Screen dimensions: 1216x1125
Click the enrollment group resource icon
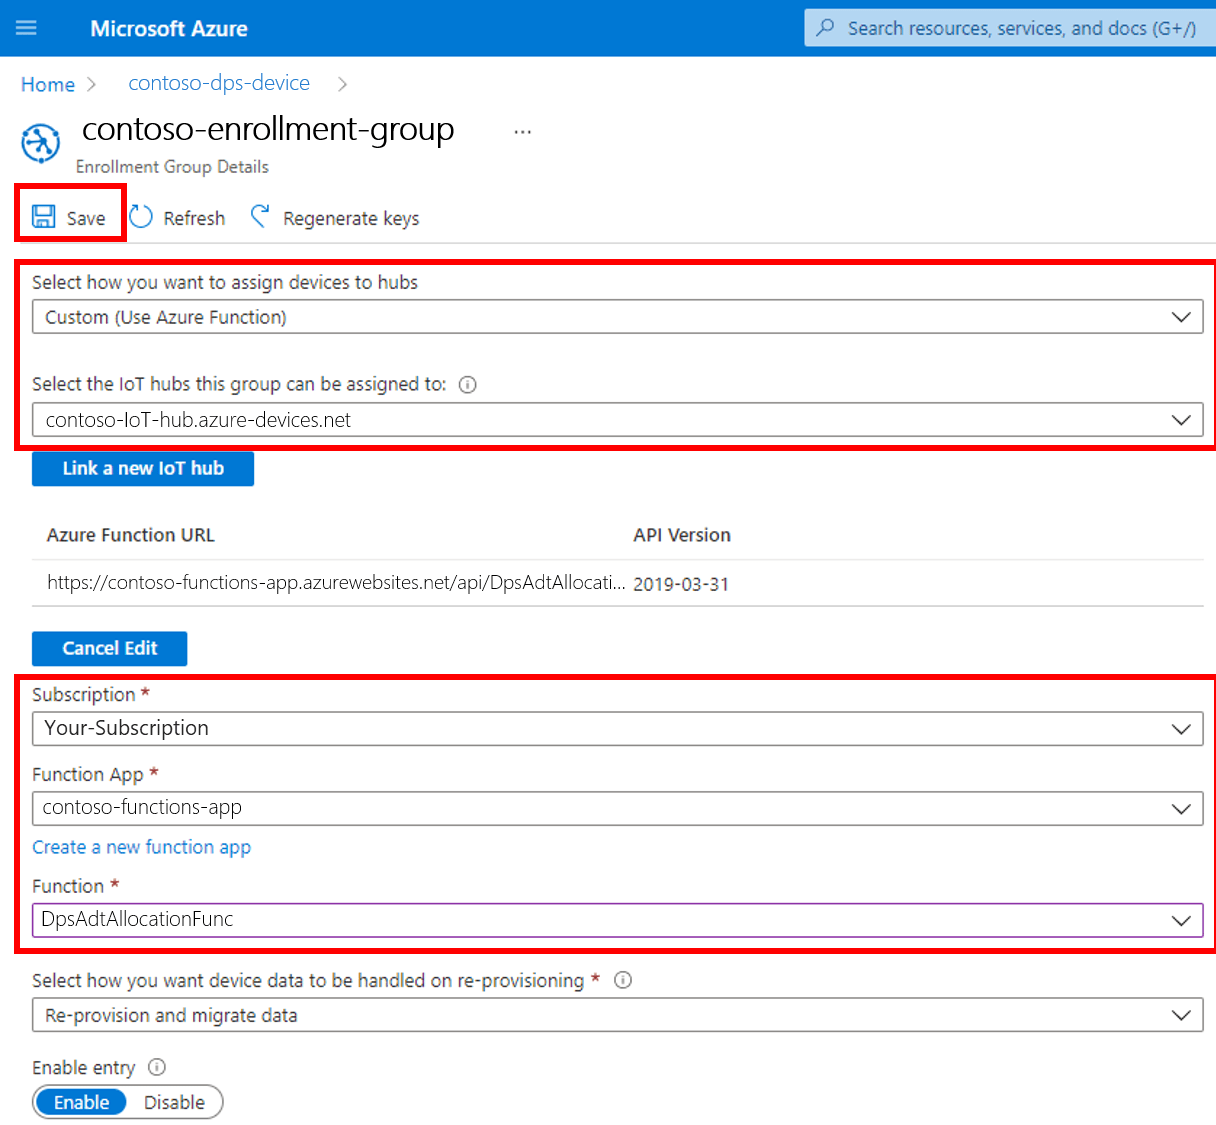tap(40, 143)
